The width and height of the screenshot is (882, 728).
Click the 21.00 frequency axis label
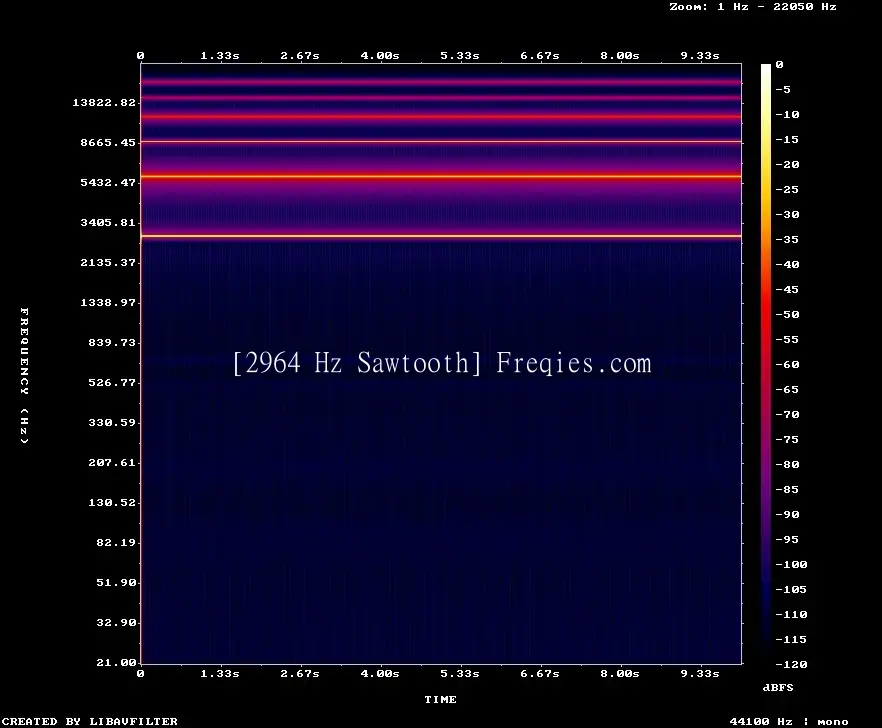pos(116,662)
